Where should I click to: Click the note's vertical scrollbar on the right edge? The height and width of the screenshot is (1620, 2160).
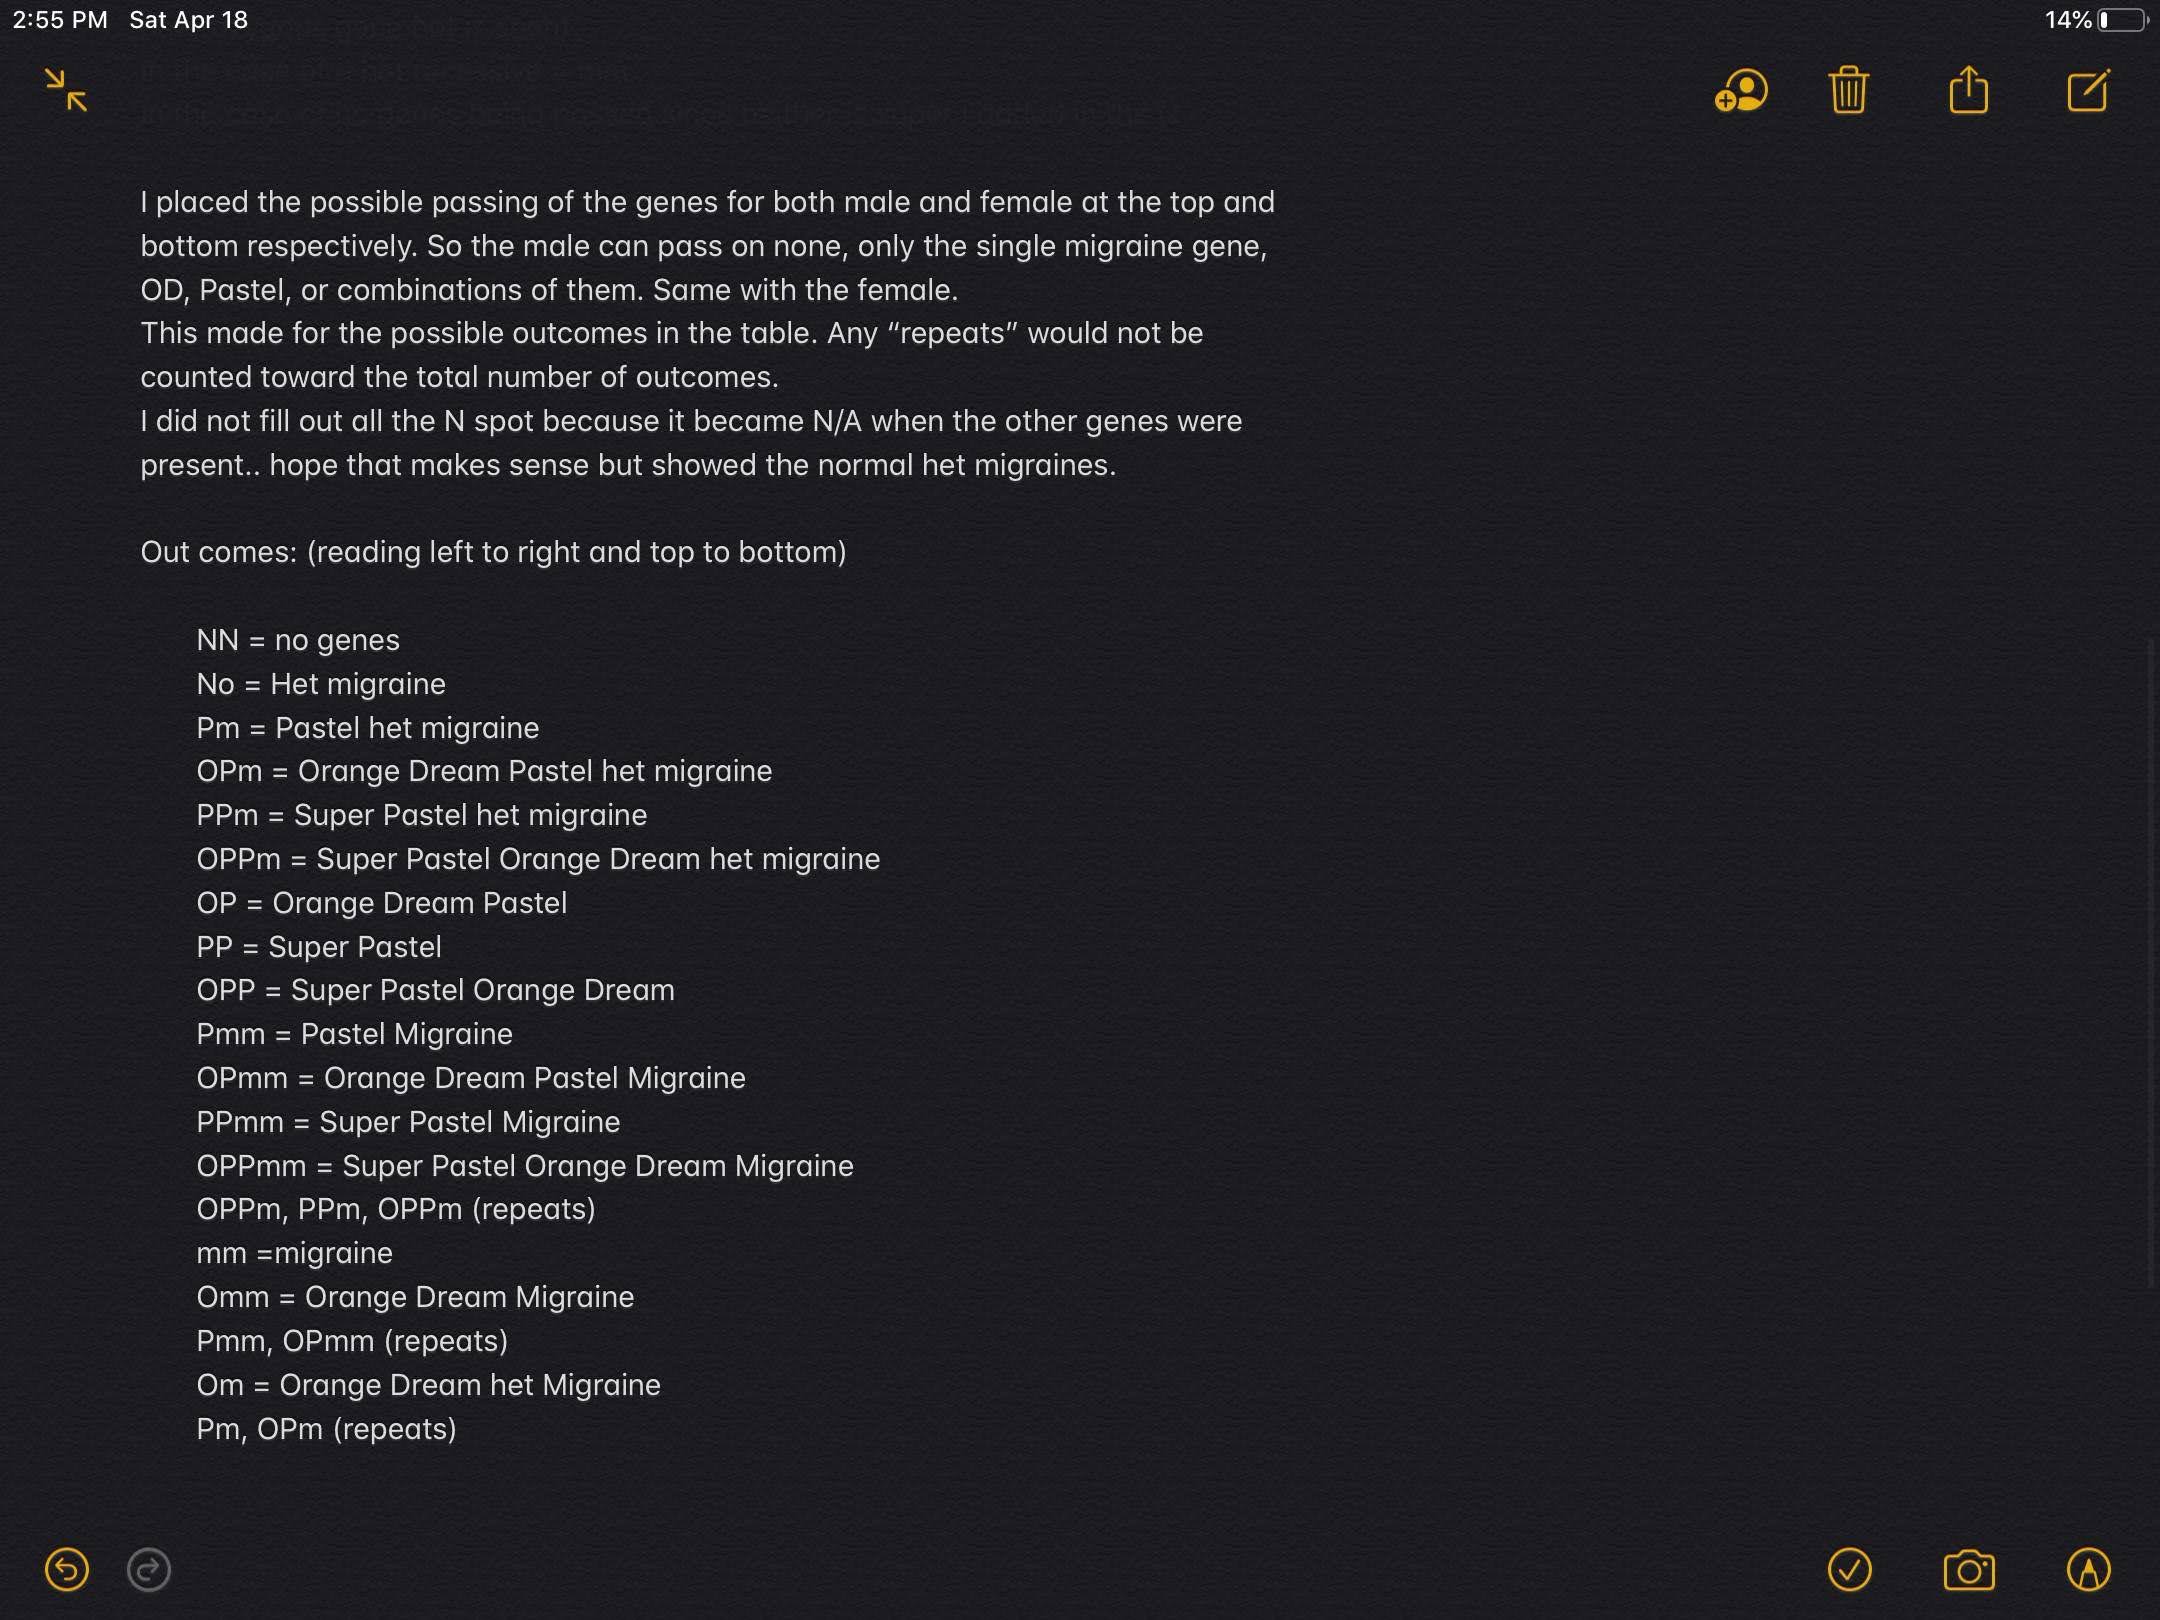click(2151, 960)
